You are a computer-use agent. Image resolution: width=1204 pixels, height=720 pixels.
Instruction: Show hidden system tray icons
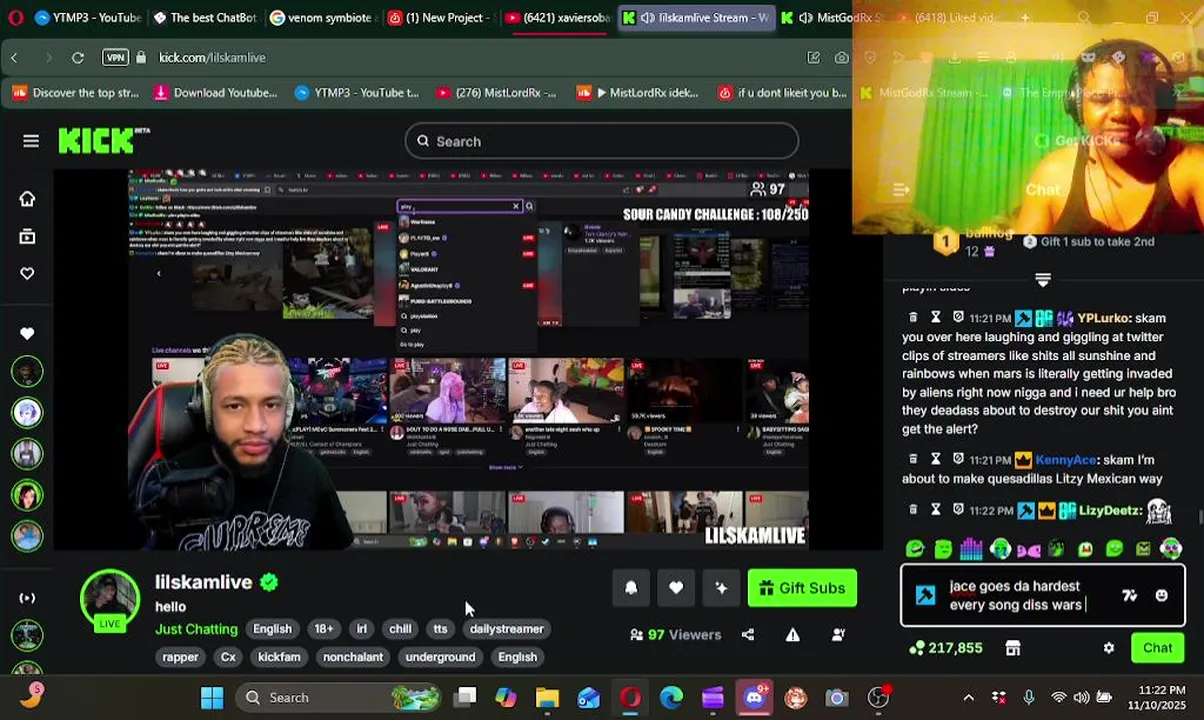pyautogui.click(x=968, y=697)
